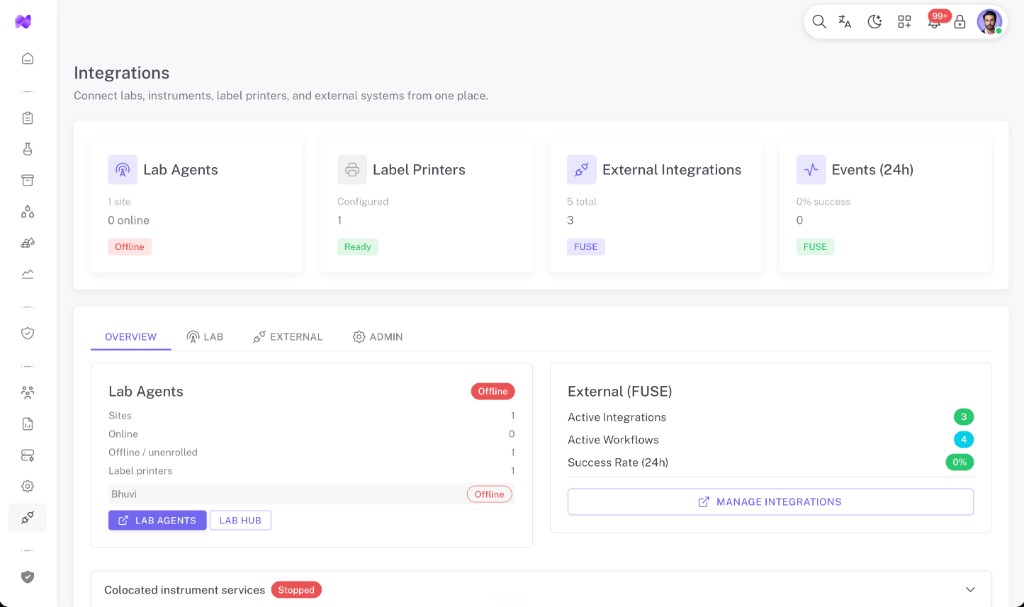Click the Success Rate 0% badge
1024x607 pixels.
tap(959, 462)
